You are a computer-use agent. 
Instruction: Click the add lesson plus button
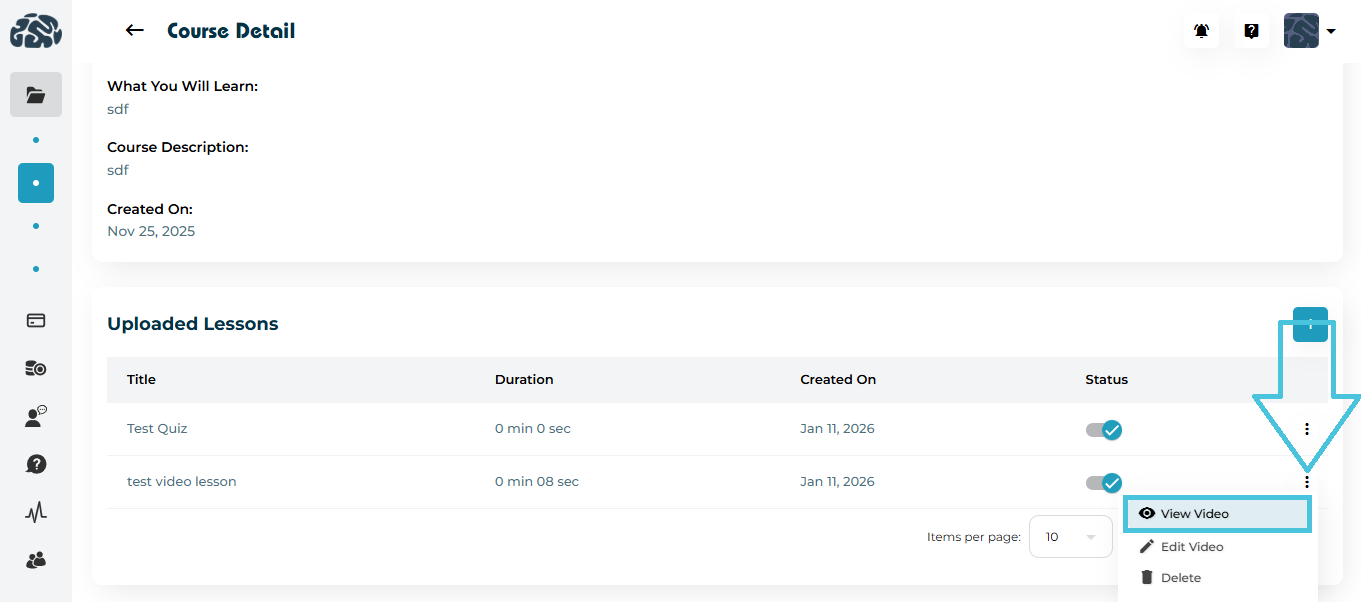click(x=1310, y=324)
